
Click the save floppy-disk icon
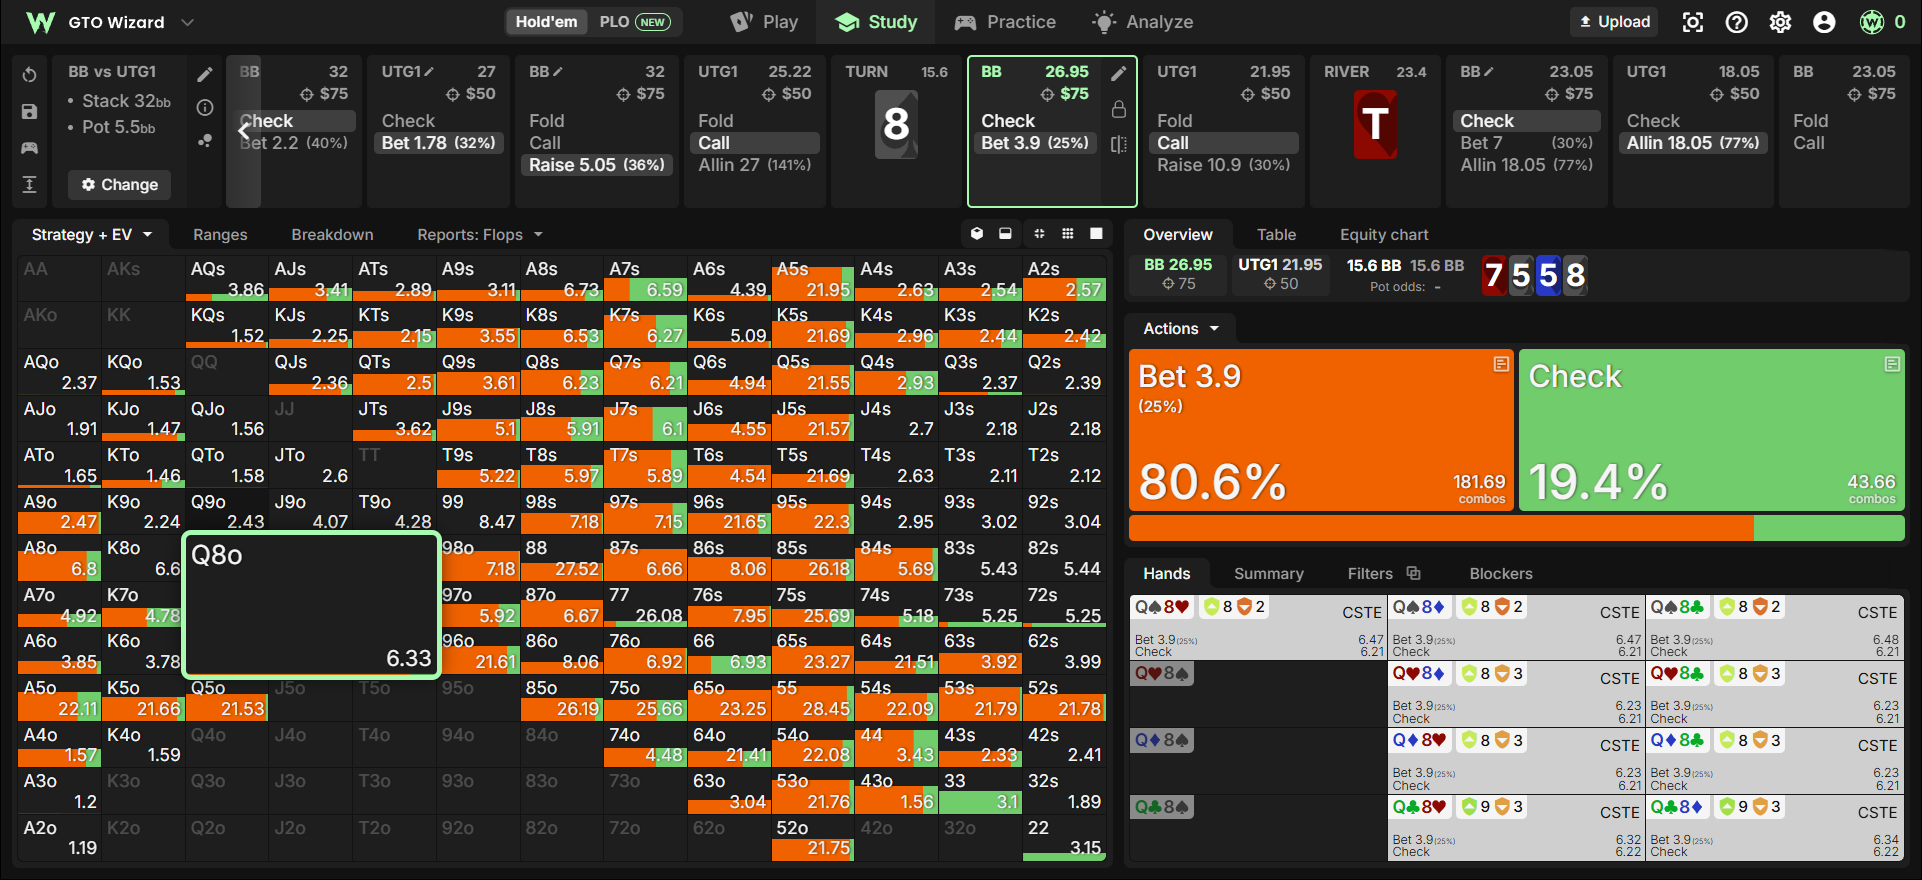(30, 111)
